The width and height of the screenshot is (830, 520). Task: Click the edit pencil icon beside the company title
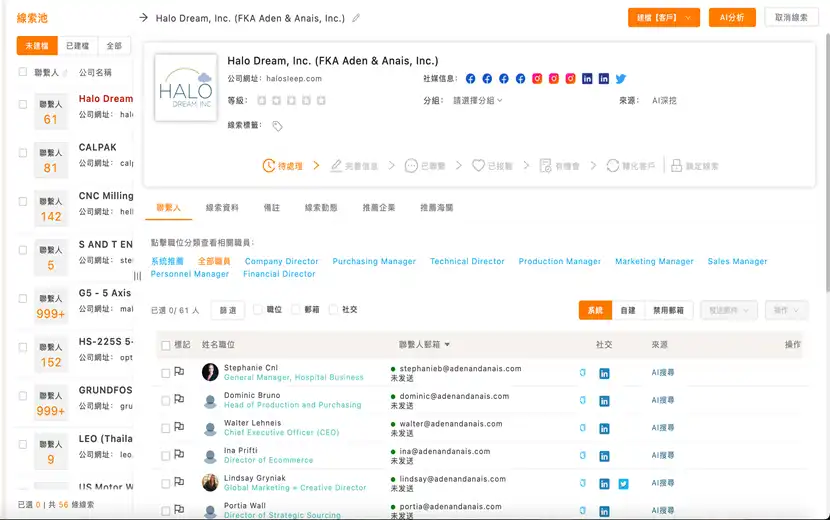tap(356, 18)
